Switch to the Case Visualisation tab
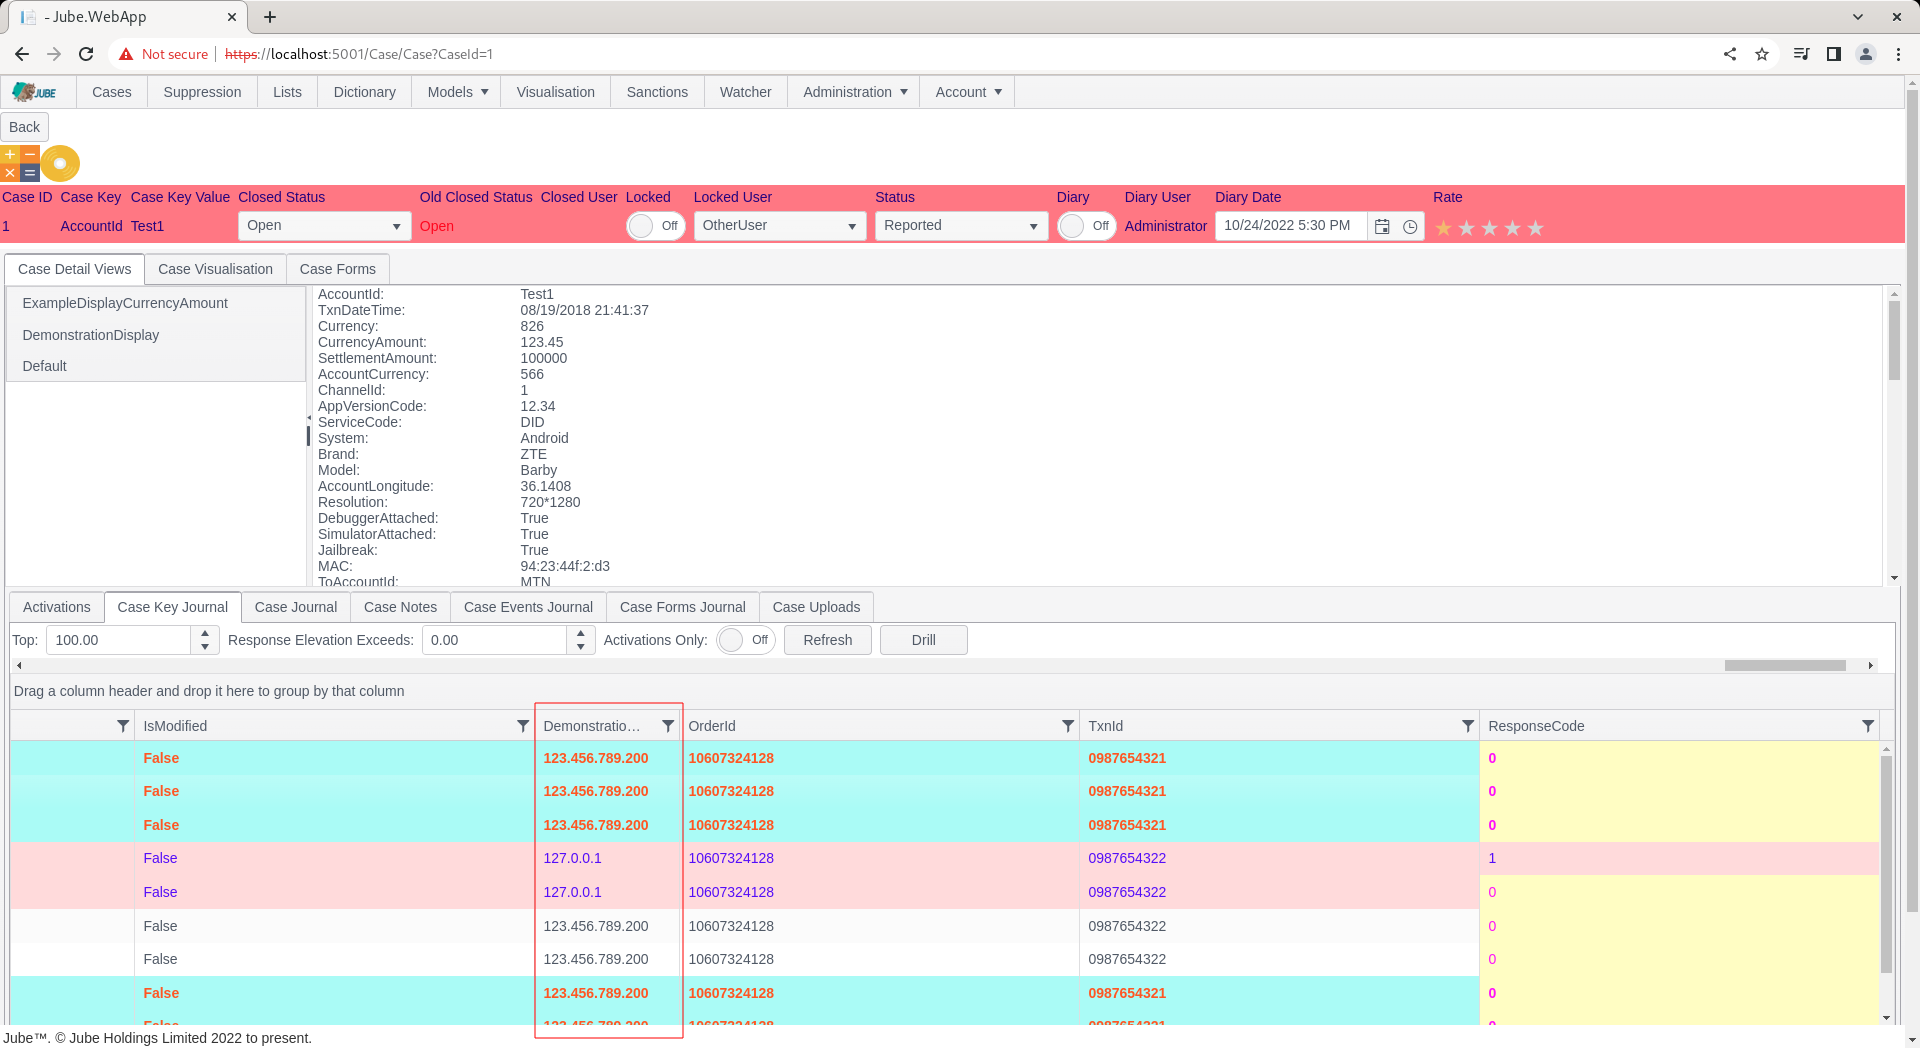Image resolution: width=1920 pixels, height=1048 pixels. [x=215, y=269]
